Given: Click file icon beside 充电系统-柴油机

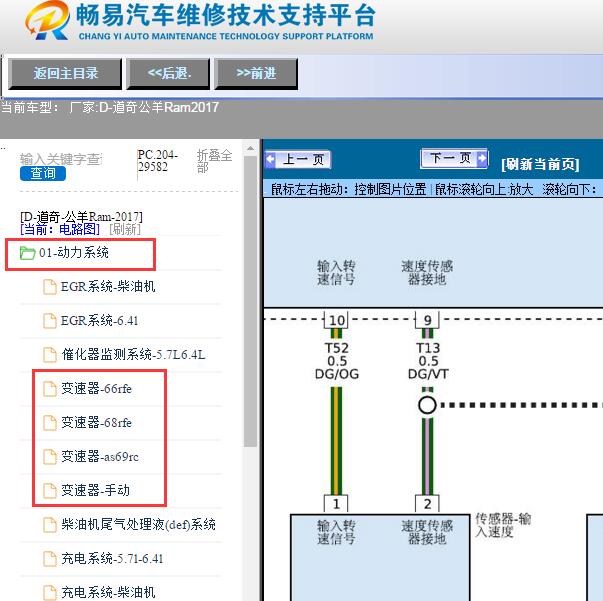Looking at the screenshot, I should pos(50,593).
